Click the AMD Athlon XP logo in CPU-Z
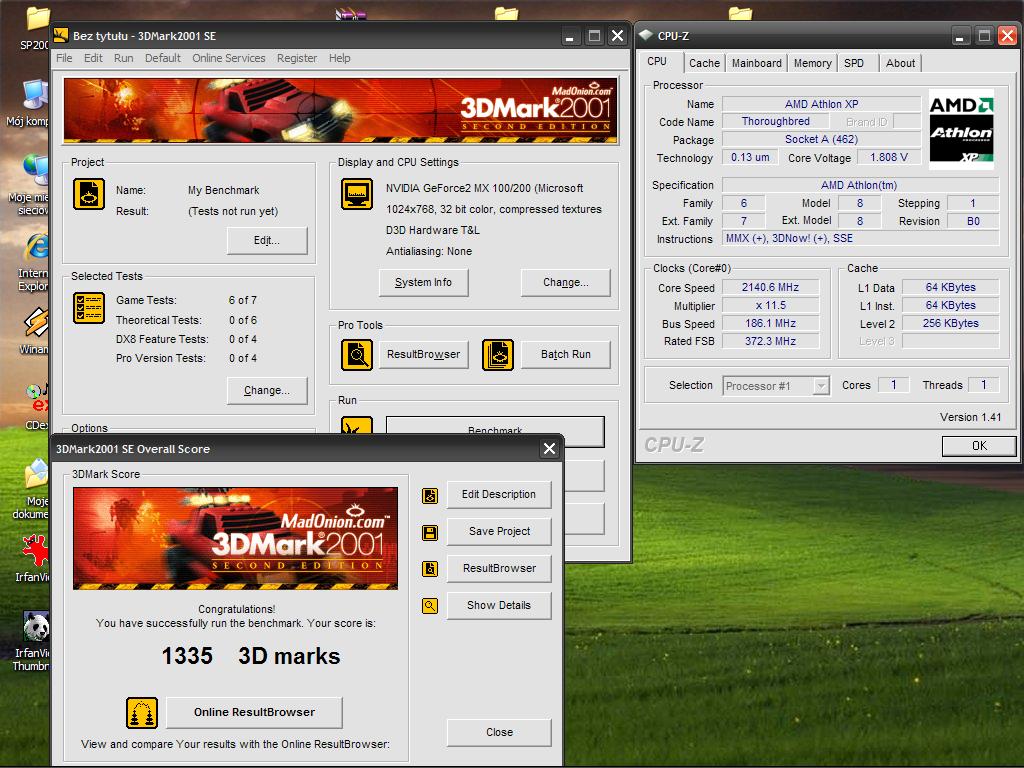This screenshot has width=1024, height=768. (961, 129)
